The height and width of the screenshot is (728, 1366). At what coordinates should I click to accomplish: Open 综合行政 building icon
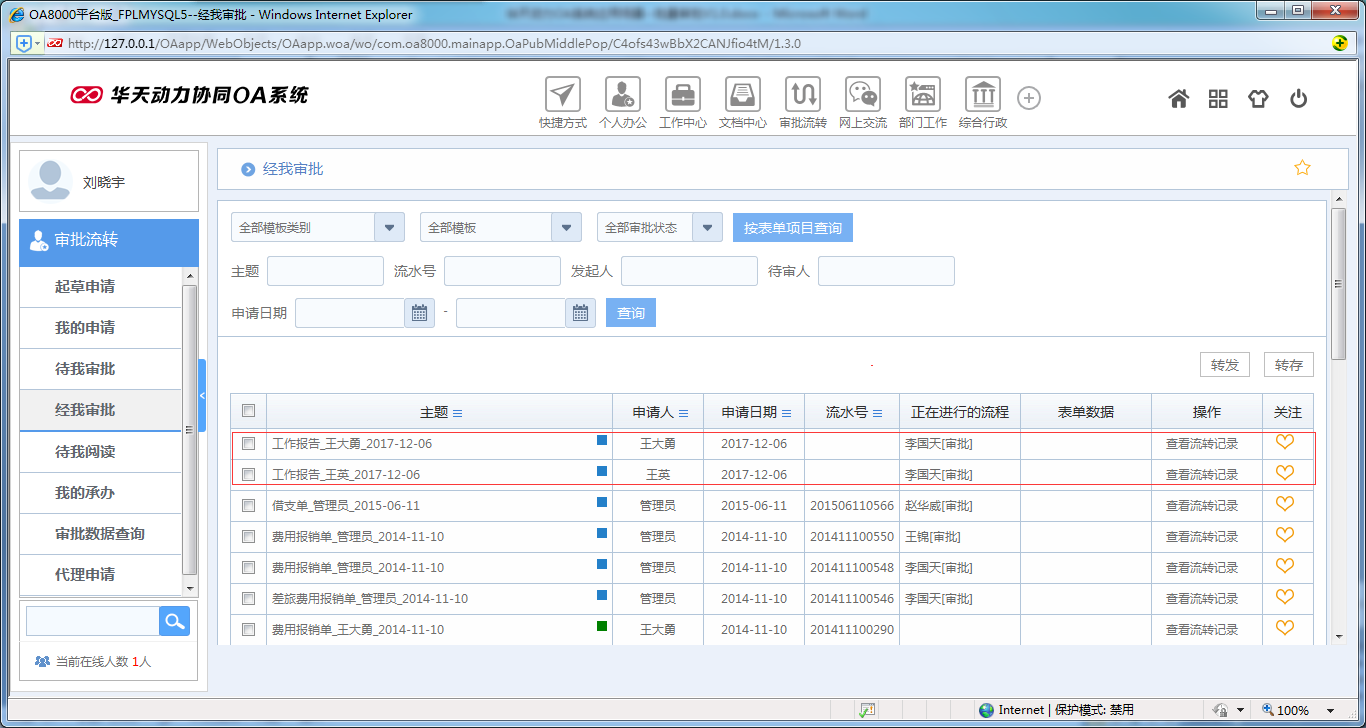pos(982,95)
